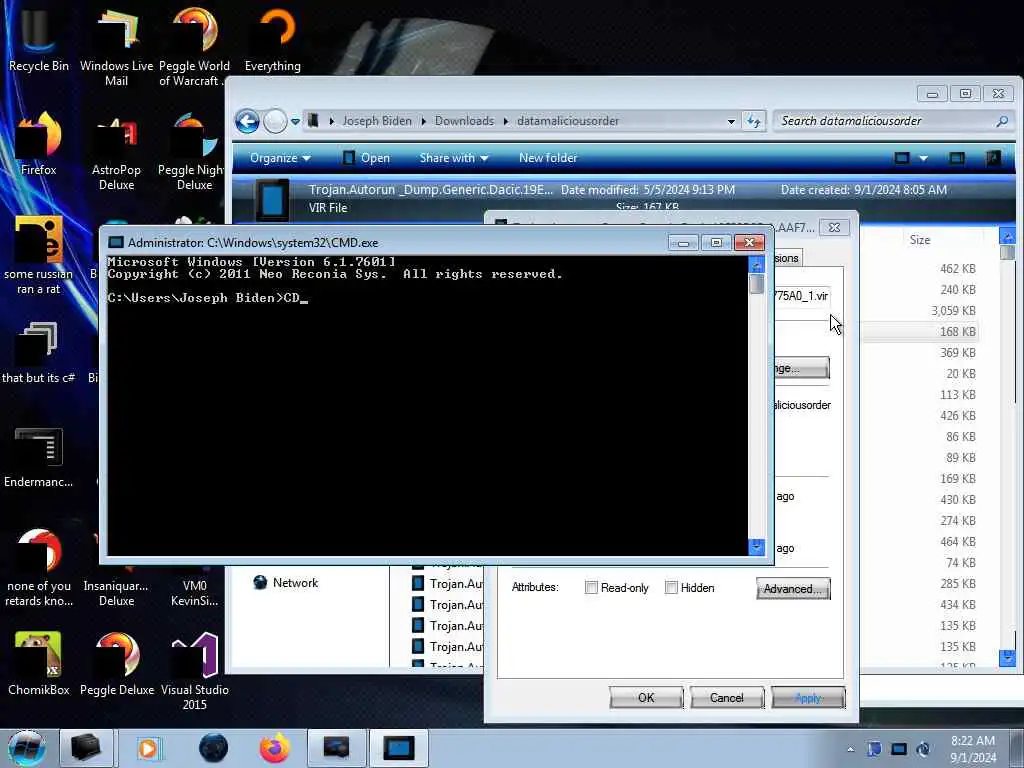The height and width of the screenshot is (768, 1024).
Task: Open the change-view options arrow
Action: 923,158
